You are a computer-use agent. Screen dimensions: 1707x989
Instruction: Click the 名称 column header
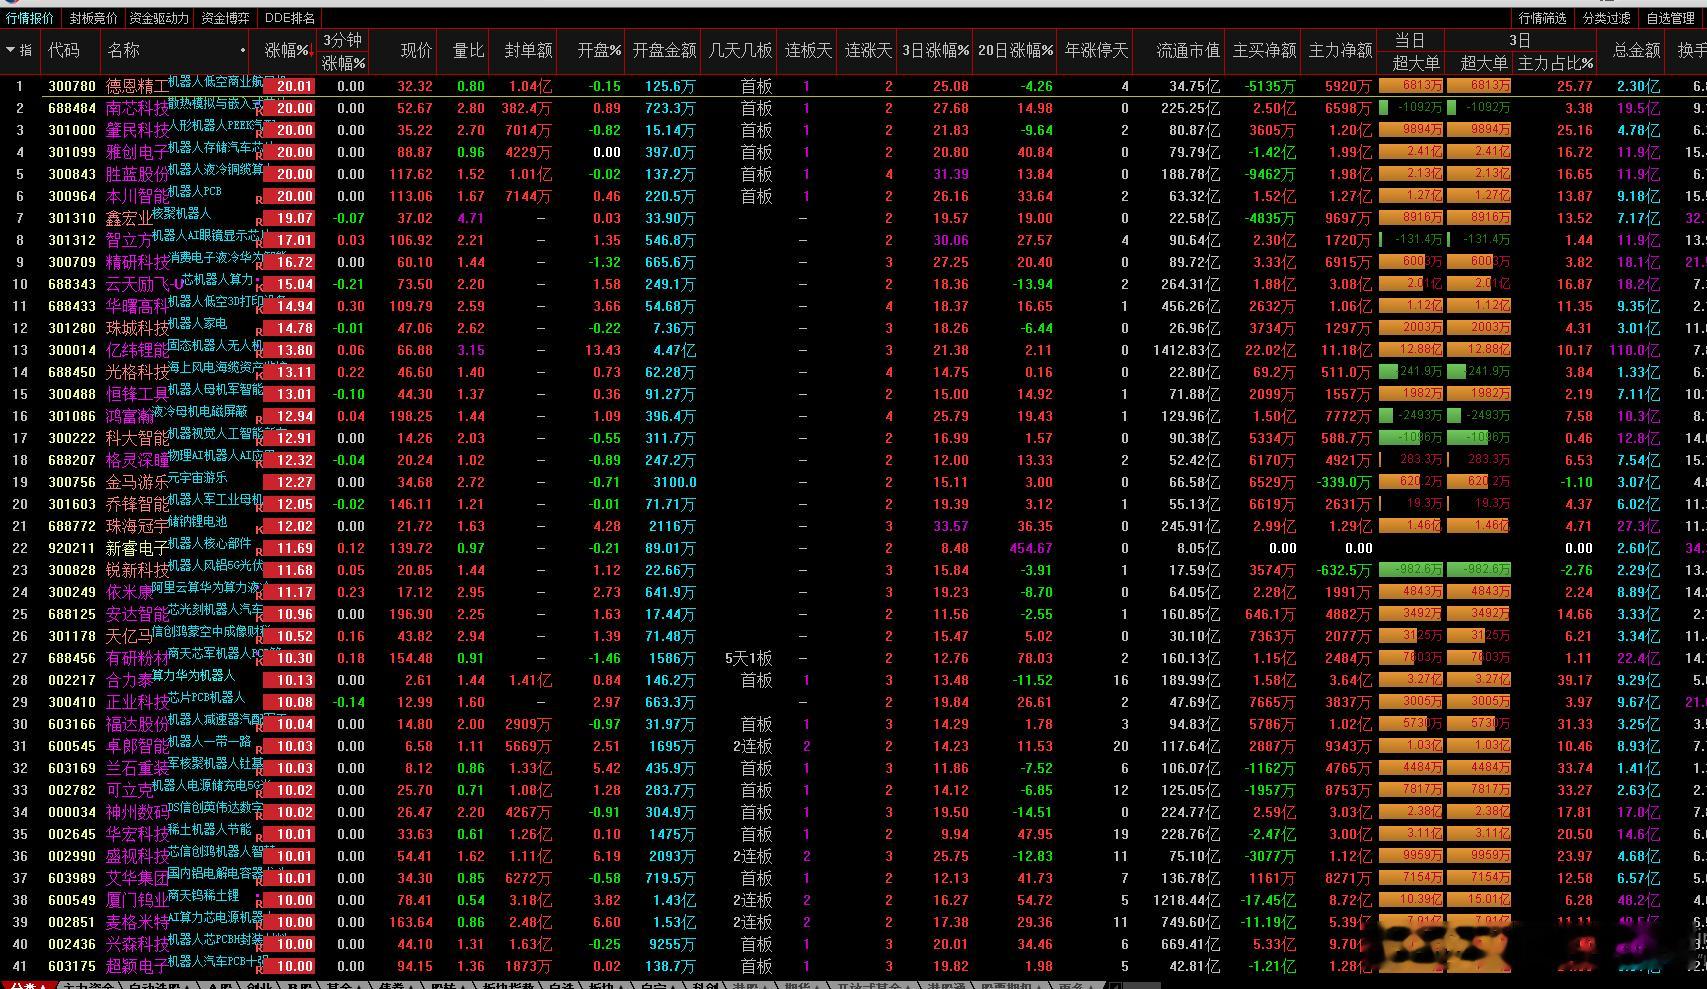click(x=124, y=50)
